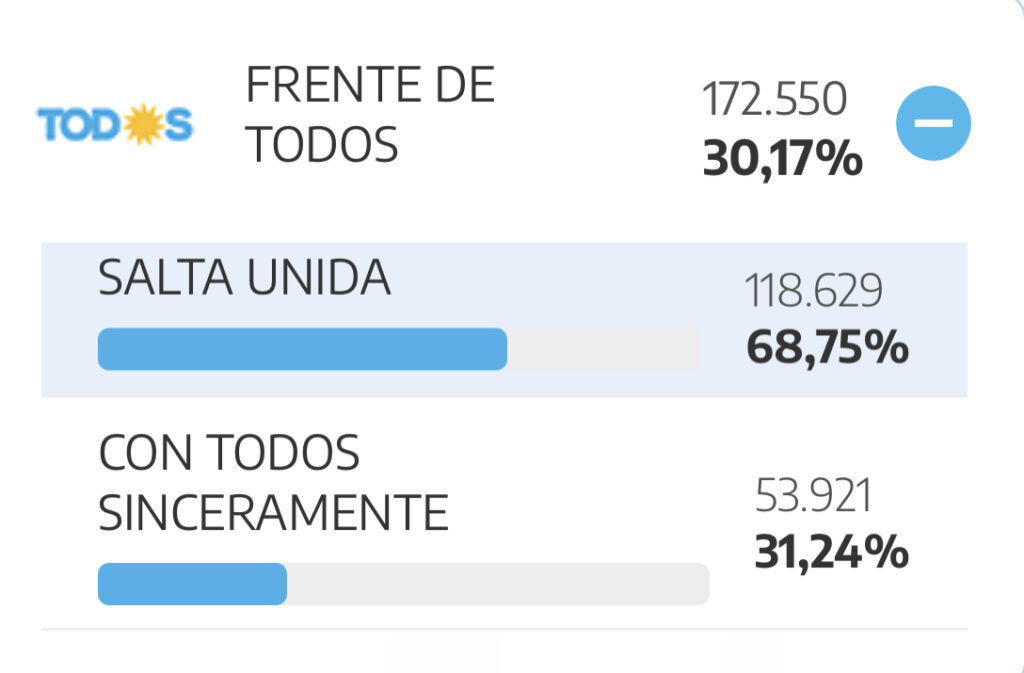The image size is (1024, 673).
Task: Click the filled part of Salta Unida bar
Action: pyautogui.click(x=302, y=349)
